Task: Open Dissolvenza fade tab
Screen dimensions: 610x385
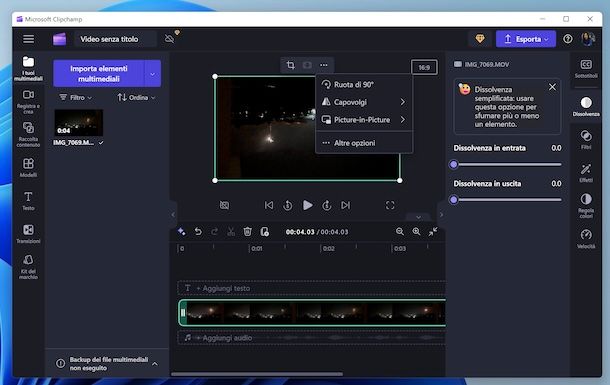Action: [586, 107]
